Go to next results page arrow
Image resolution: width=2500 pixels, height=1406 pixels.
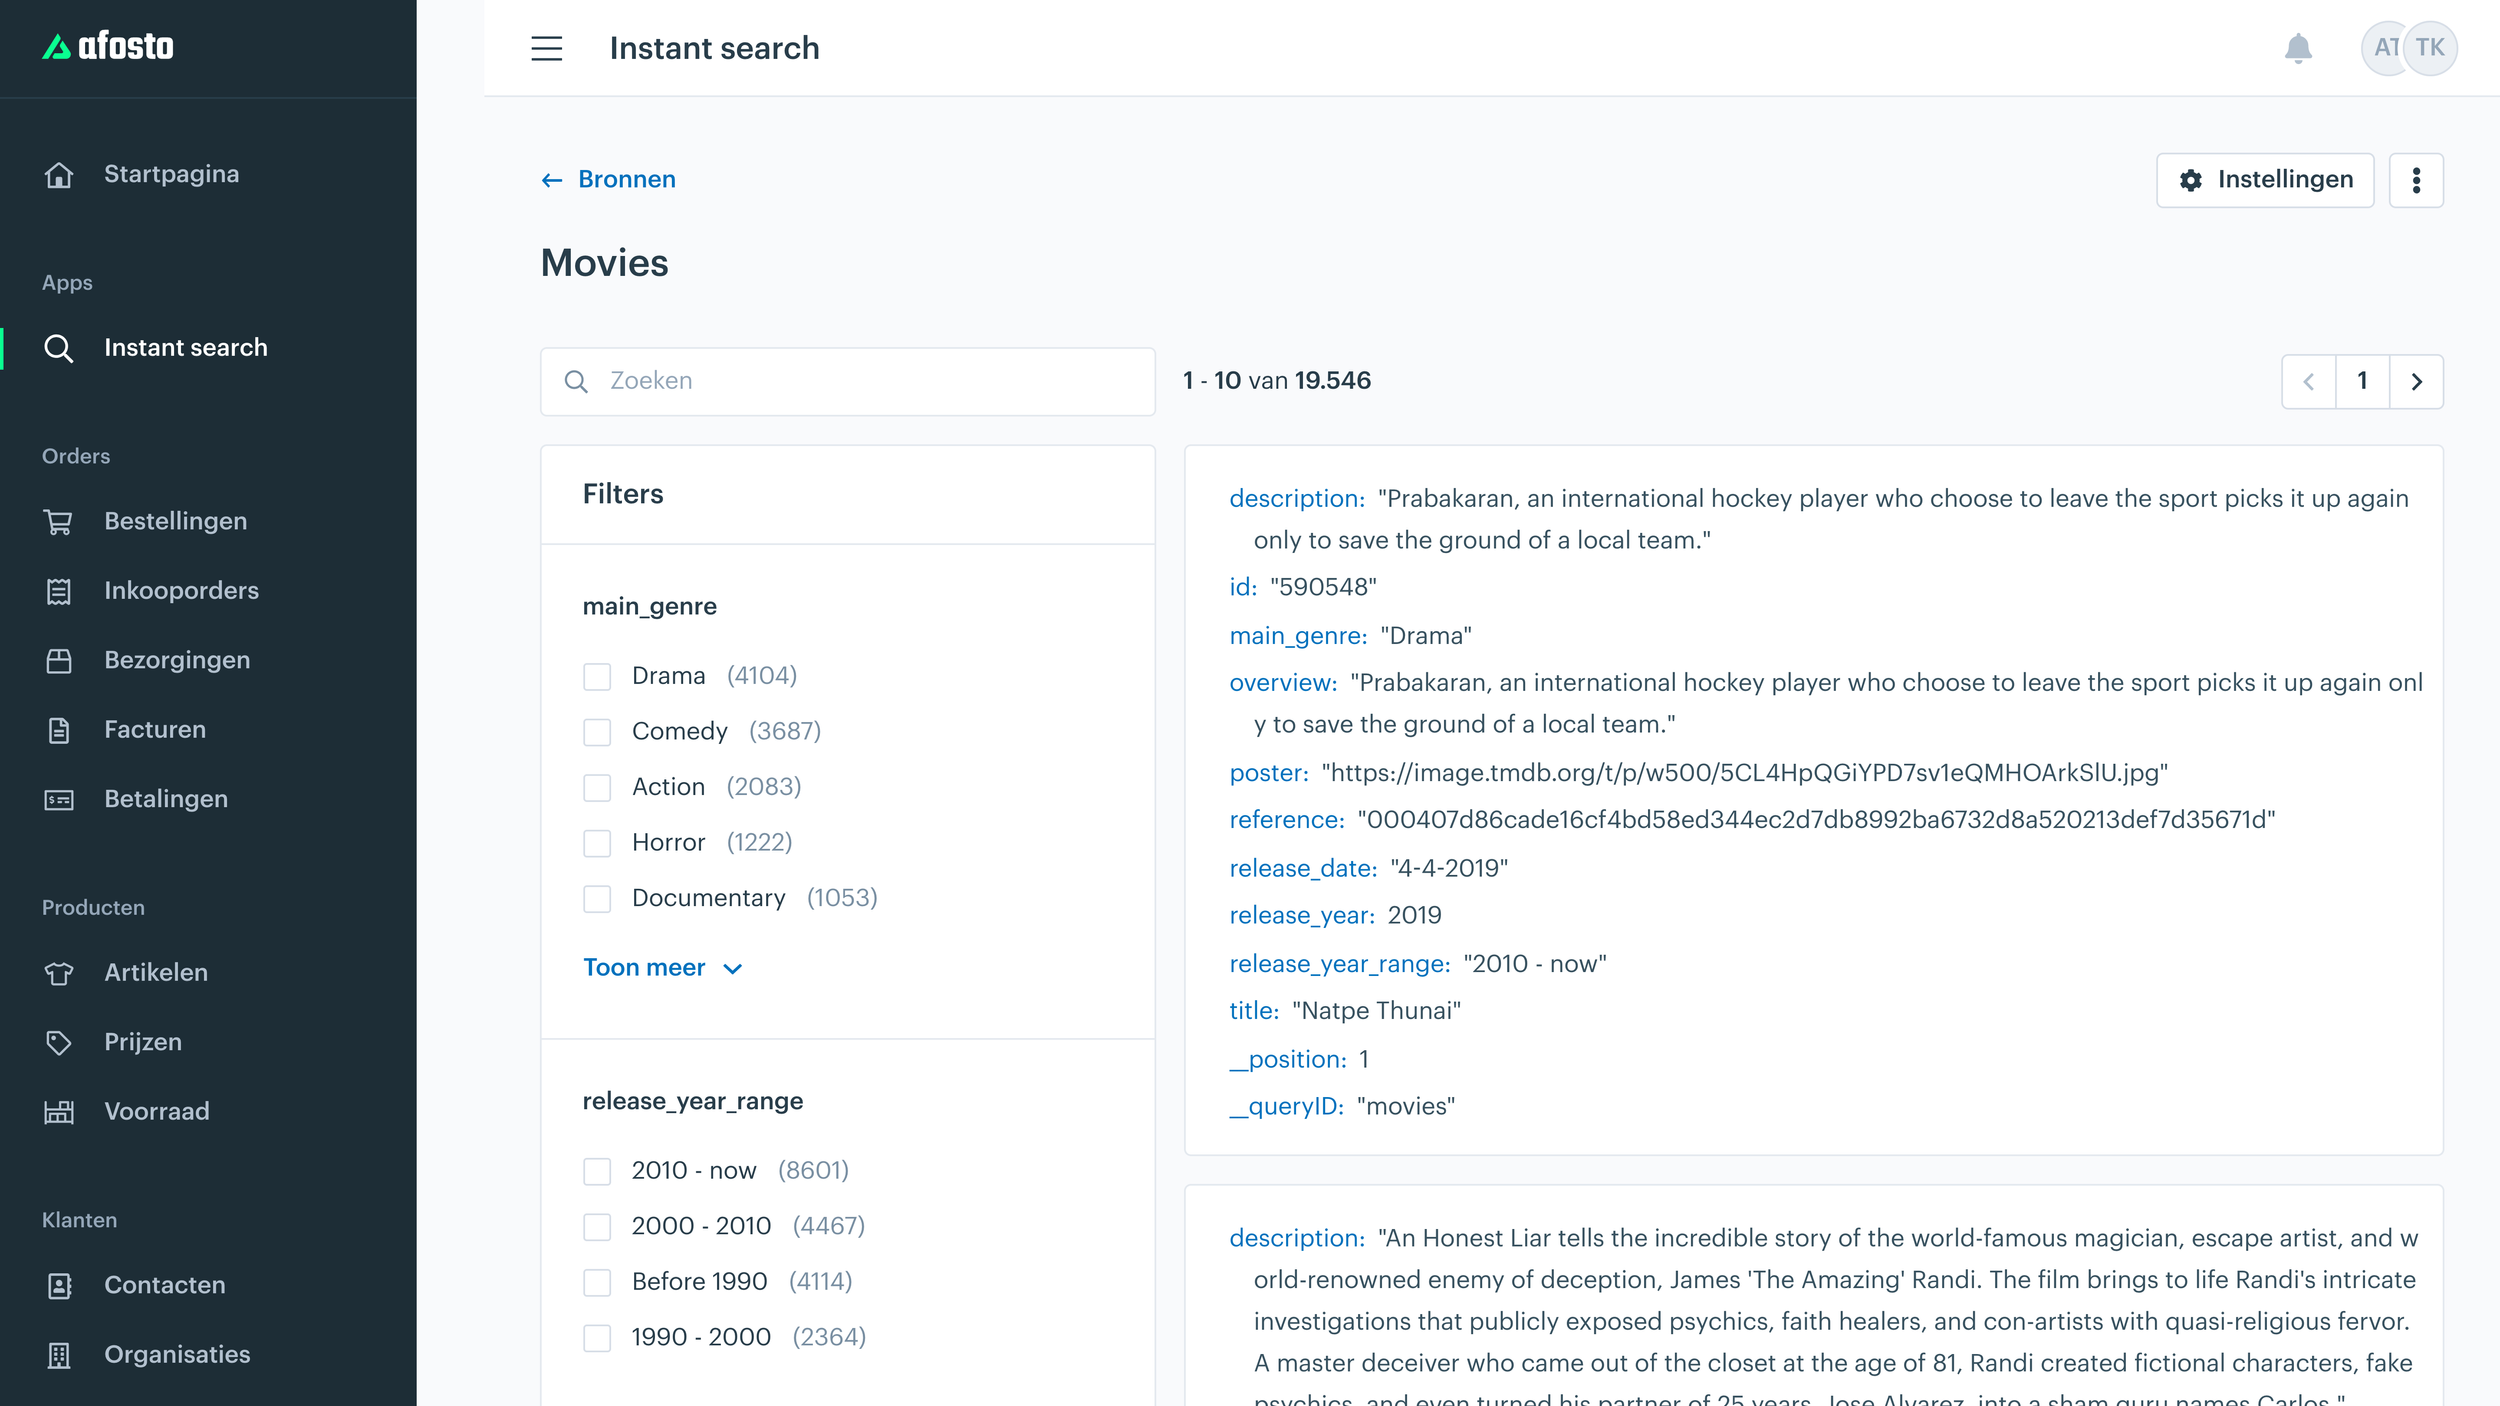[2416, 382]
